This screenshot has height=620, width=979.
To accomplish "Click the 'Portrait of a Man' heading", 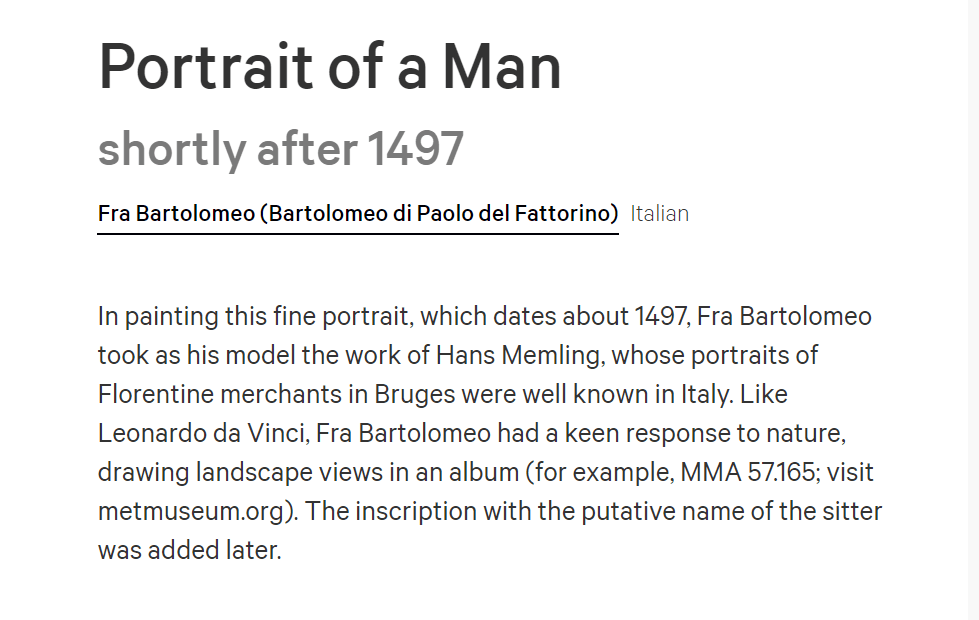I will (330, 66).
